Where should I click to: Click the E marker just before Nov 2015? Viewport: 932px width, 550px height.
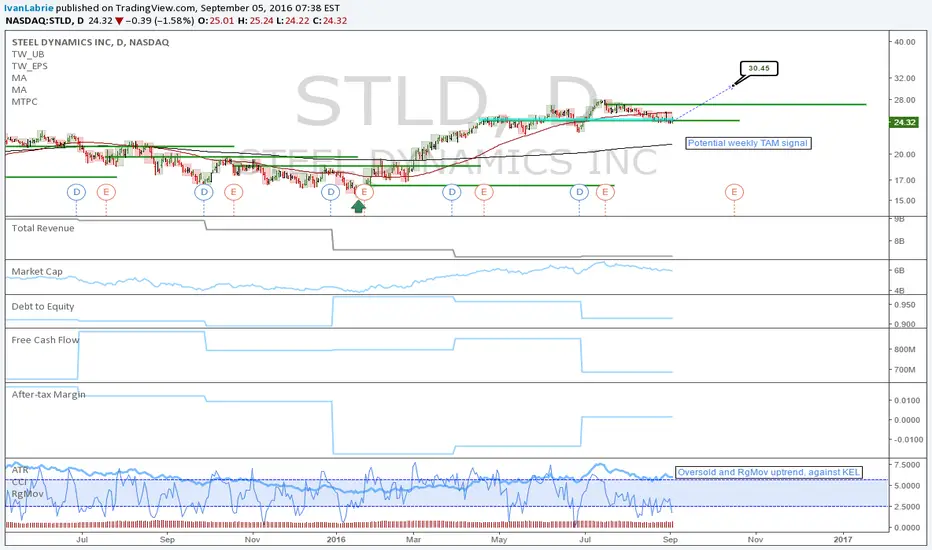pyautogui.click(x=234, y=192)
